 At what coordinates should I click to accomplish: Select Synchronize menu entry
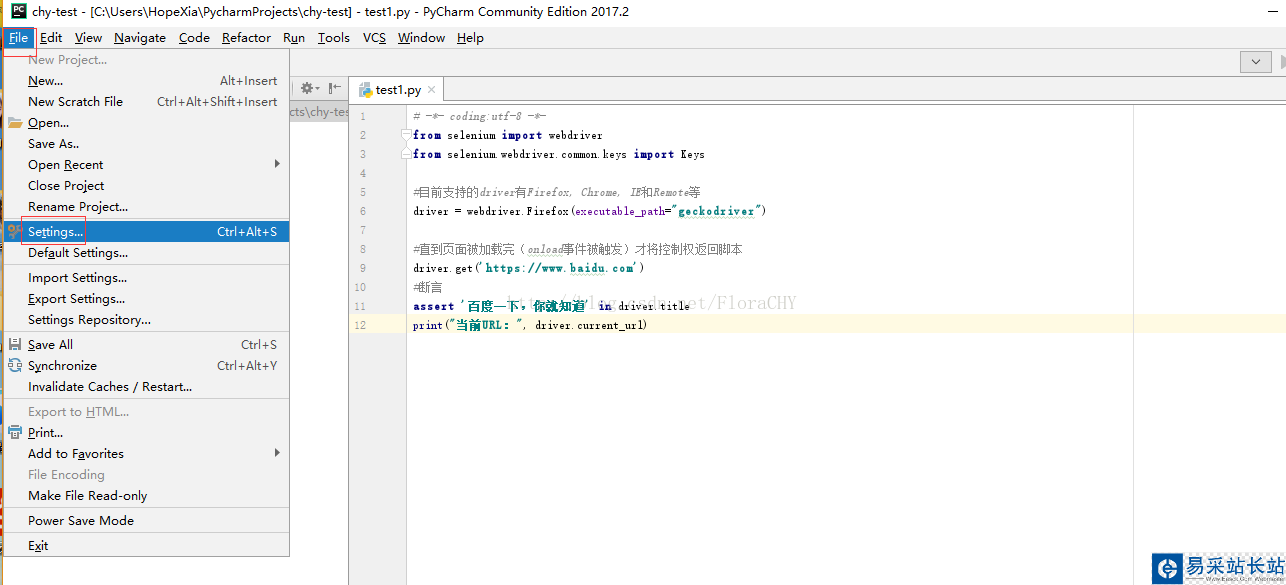(146, 366)
